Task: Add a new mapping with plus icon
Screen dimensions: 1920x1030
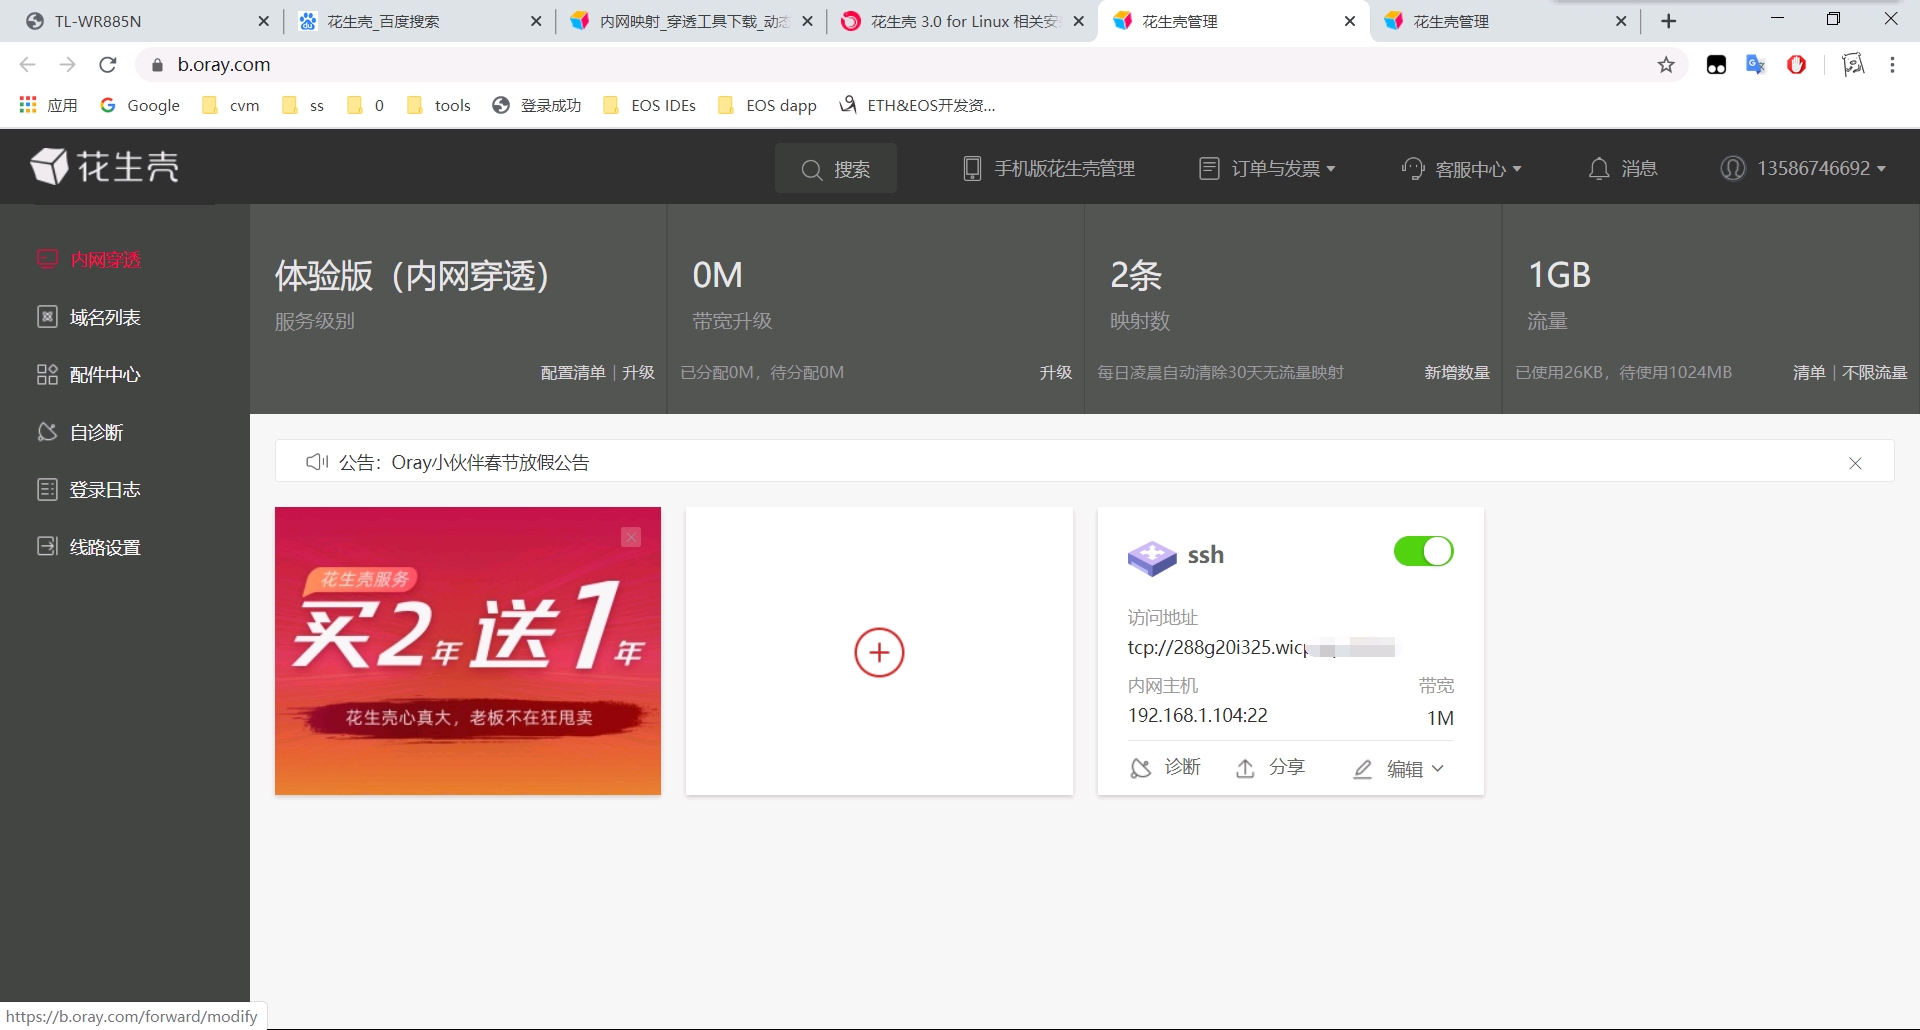Action: click(x=879, y=652)
